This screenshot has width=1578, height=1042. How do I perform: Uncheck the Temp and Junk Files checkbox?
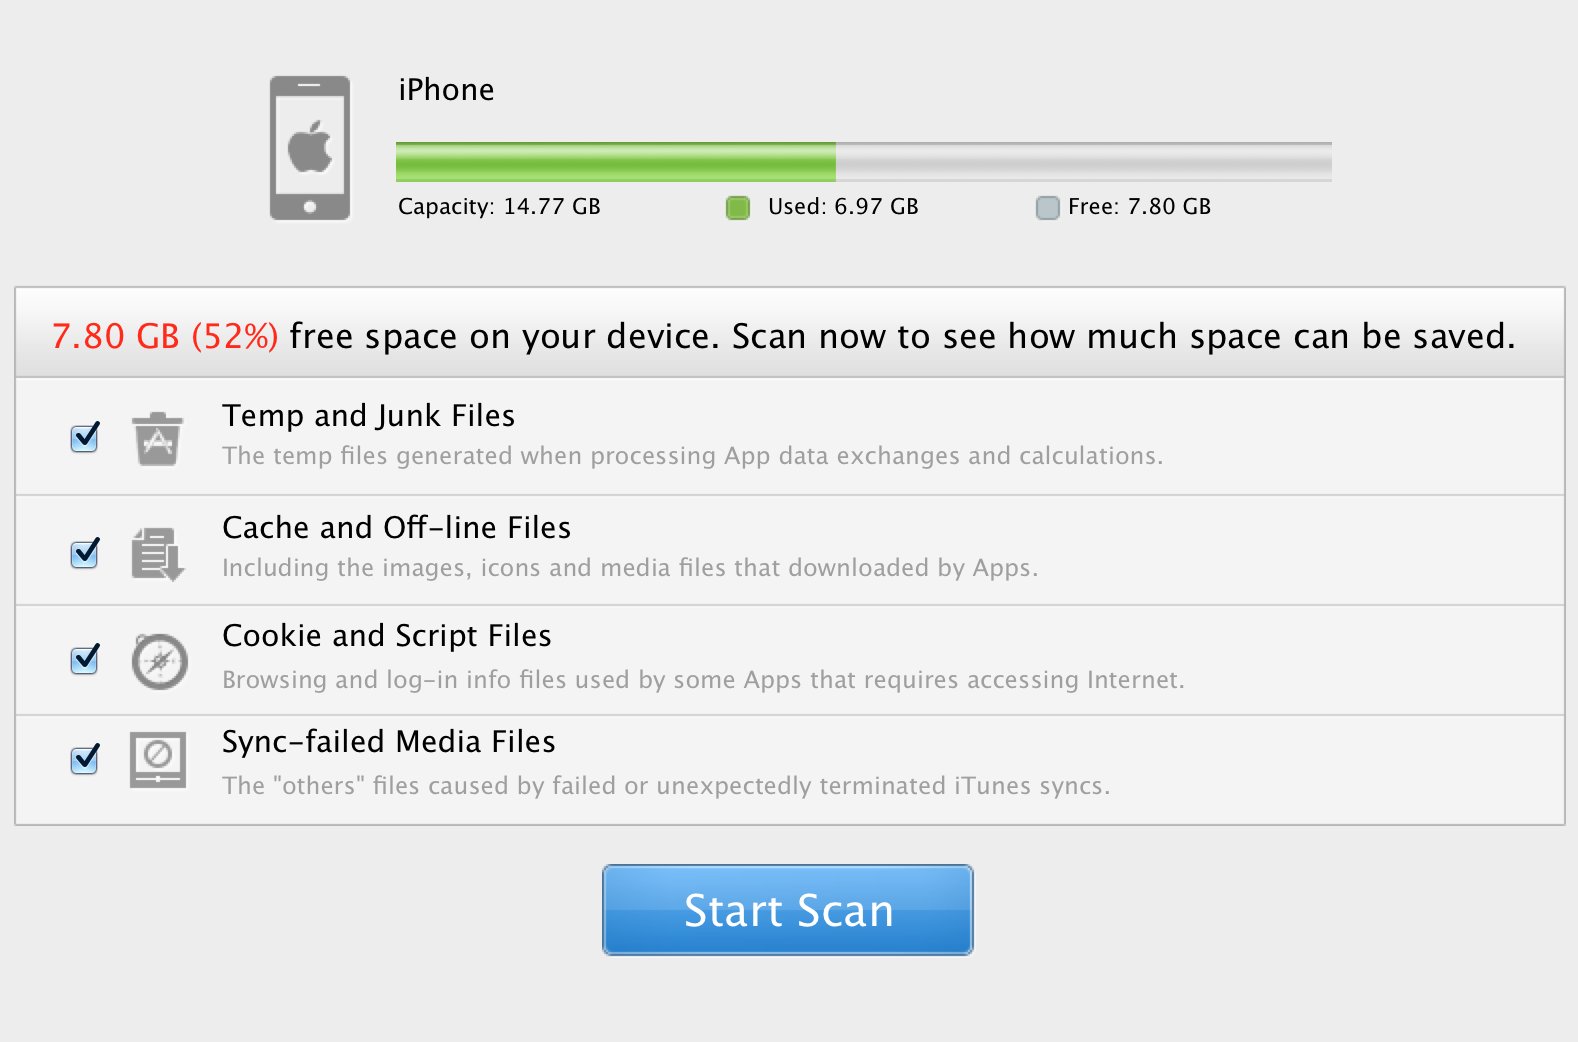pyautogui.click(x=85, y=437)
